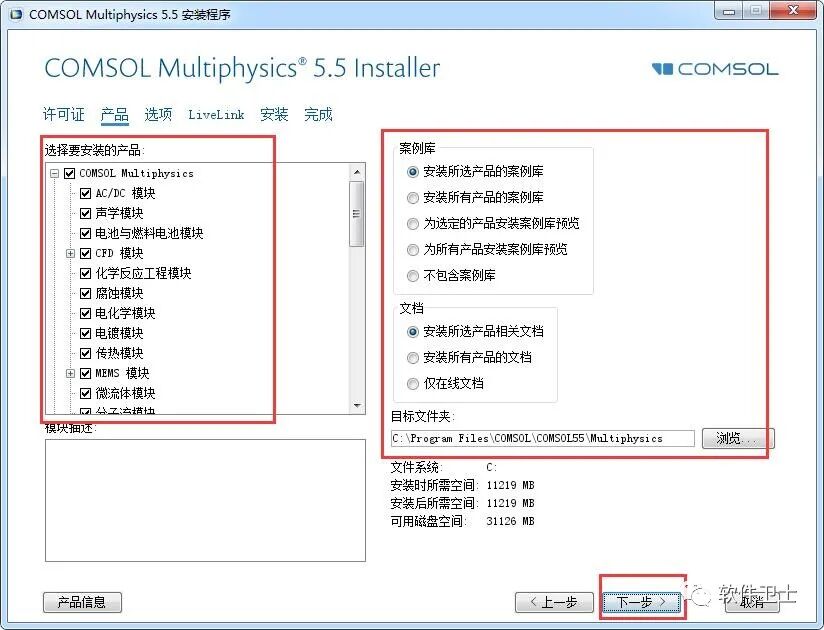This screenshot has width=824, height=630.
Task: Click the product list scrollbar thumb
Action: click(357, 214)
